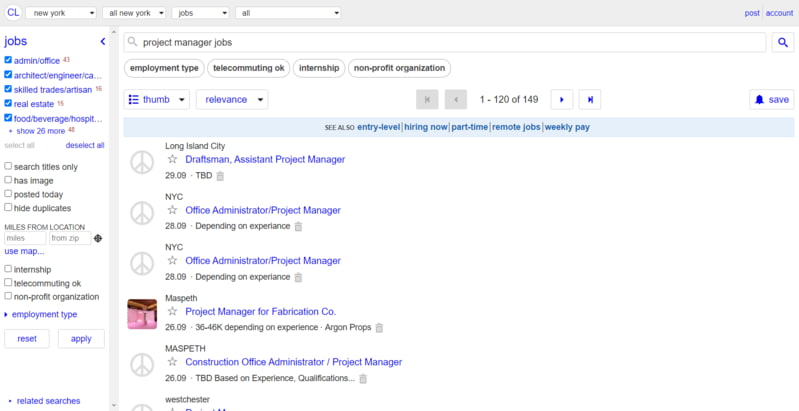The width and height of the screenshot is (799, 411).
Task: Uncheck skilled trades/artisan category
Action: (x=8, y=89)
